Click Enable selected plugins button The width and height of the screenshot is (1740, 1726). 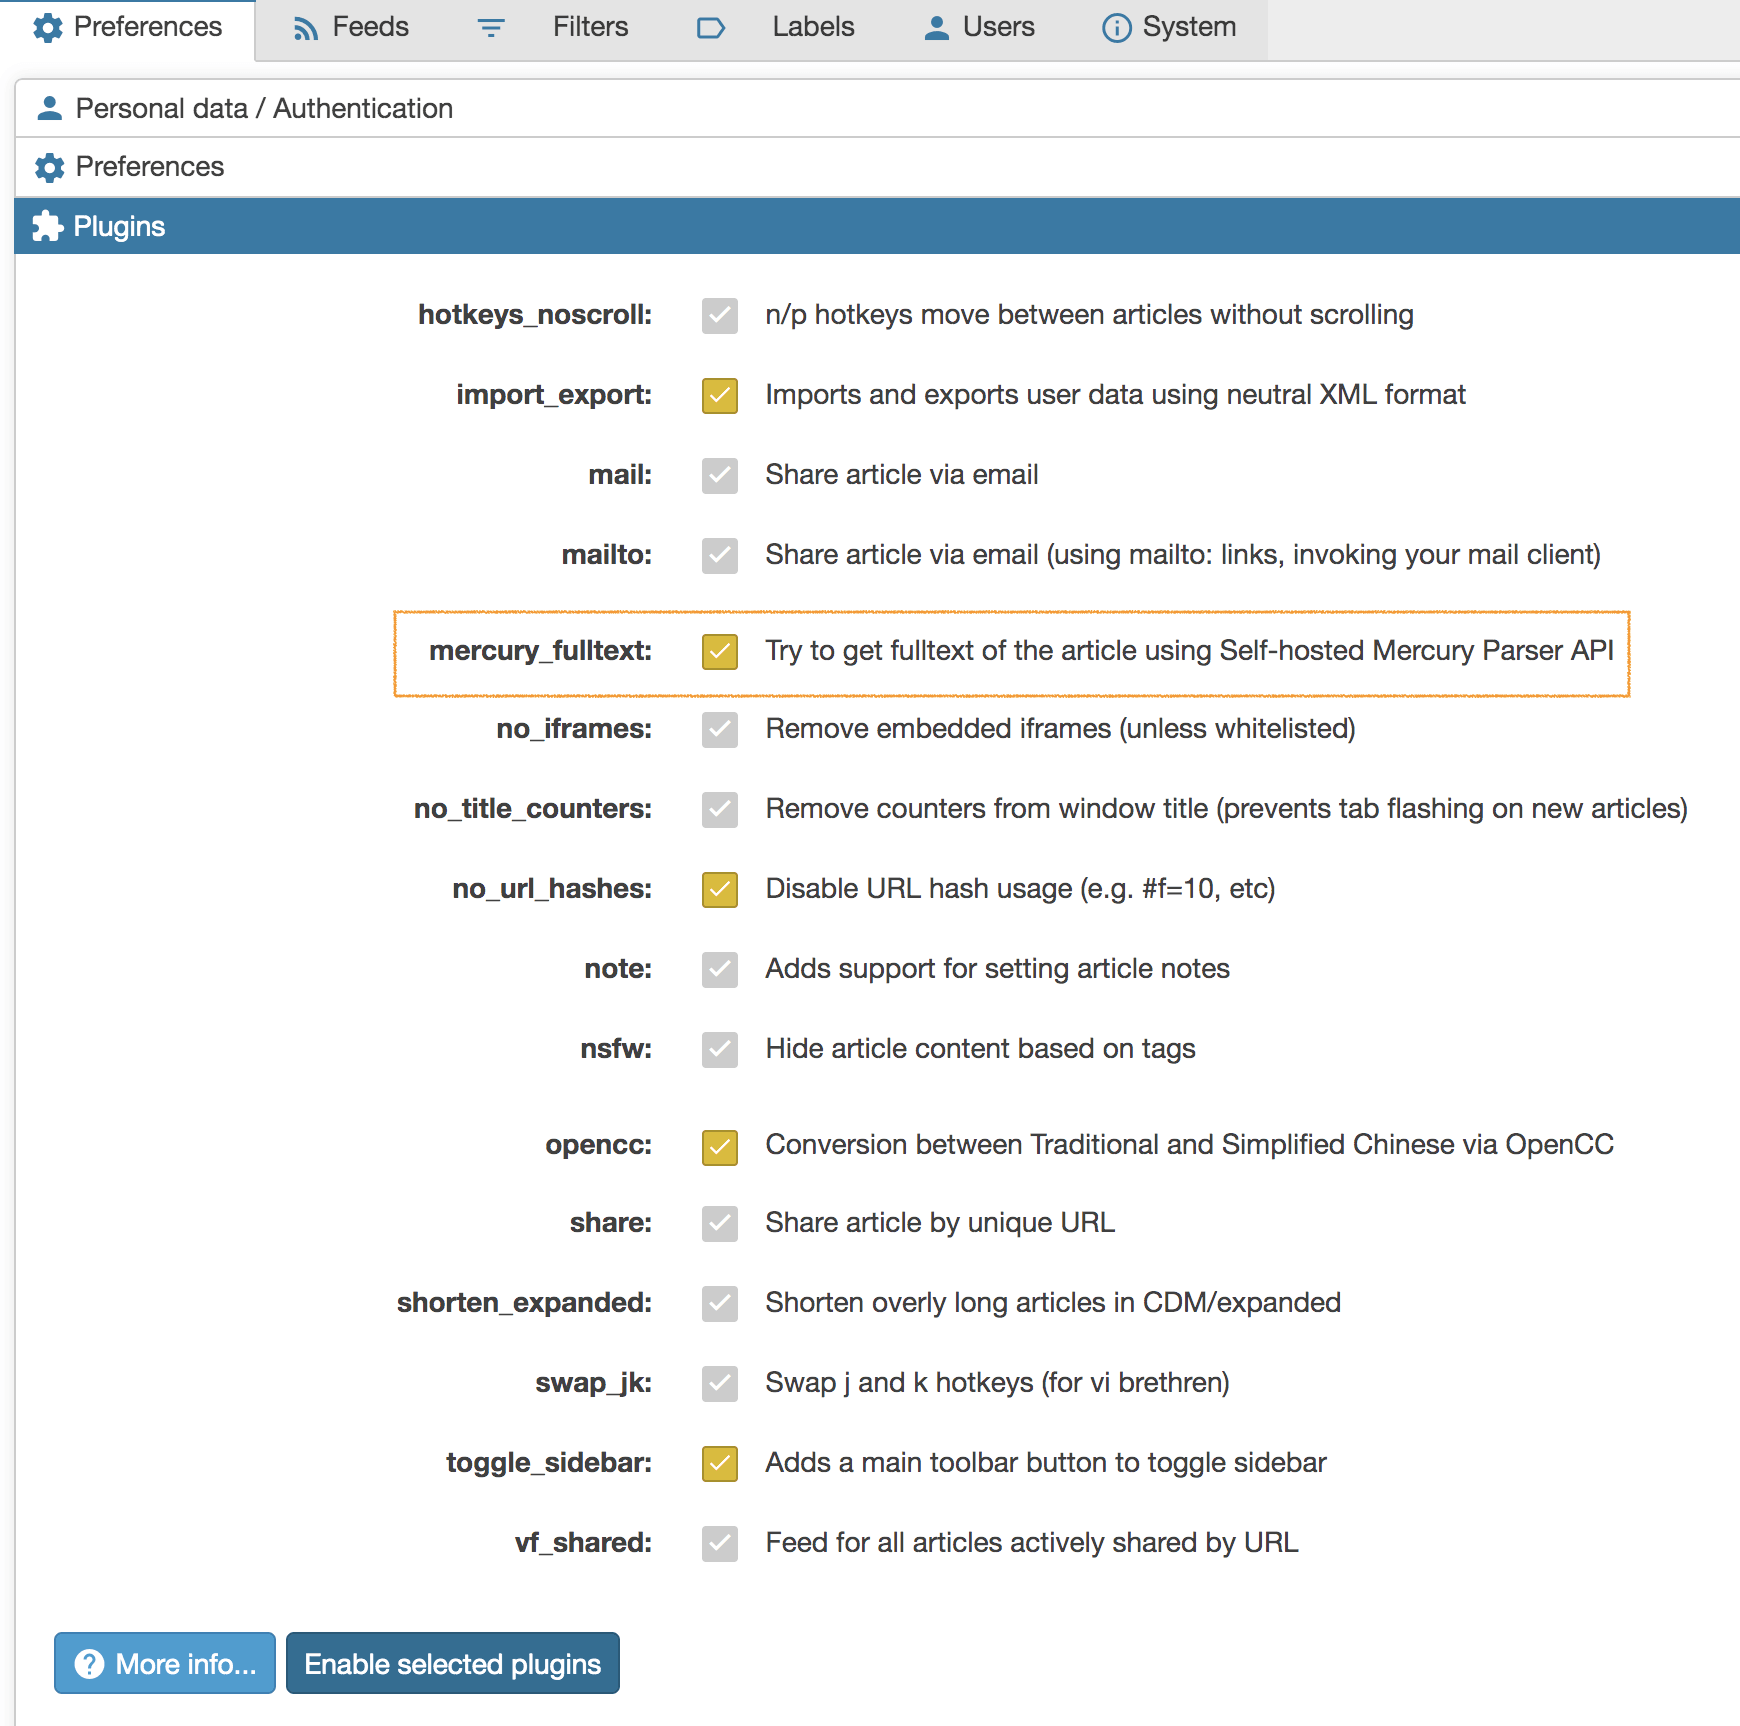tap(453, 1663)
